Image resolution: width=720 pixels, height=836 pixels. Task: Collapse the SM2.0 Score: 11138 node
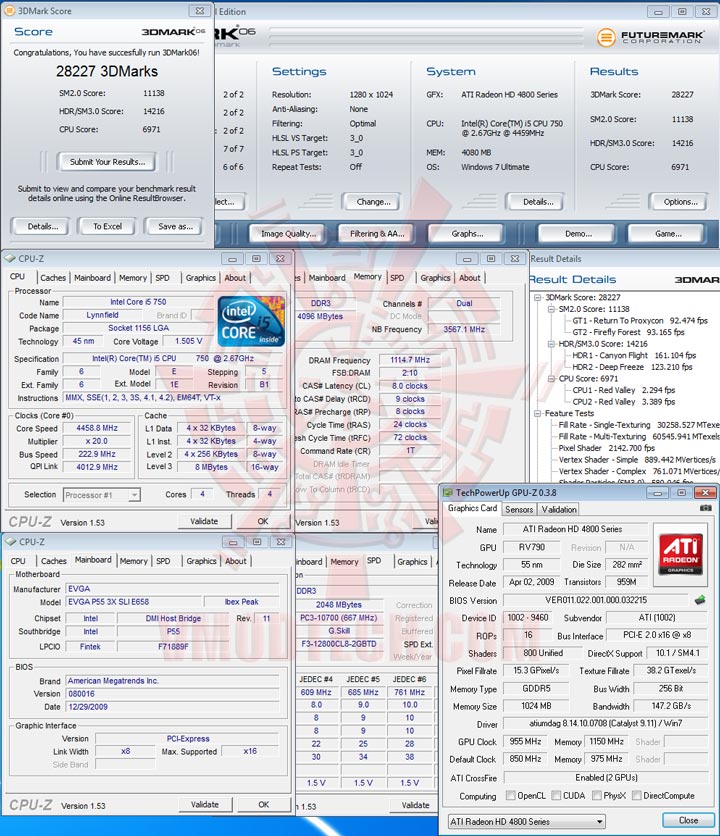[x=551, y=309]
